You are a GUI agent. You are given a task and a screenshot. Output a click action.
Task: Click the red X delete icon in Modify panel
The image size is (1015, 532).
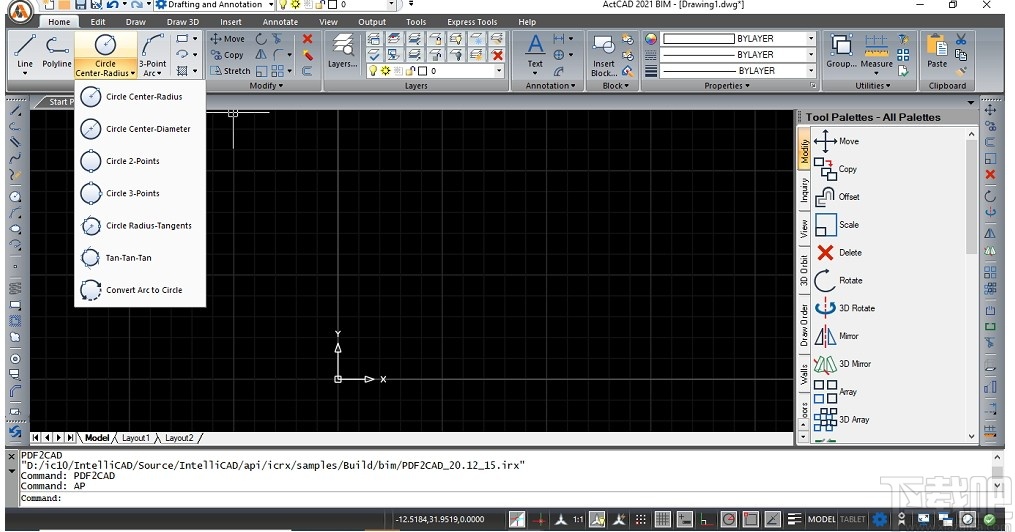pos(307,39)
